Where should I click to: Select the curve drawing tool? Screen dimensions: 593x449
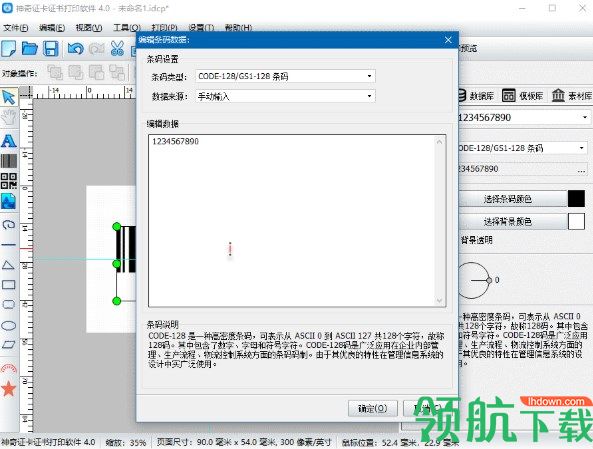(9, 225)
